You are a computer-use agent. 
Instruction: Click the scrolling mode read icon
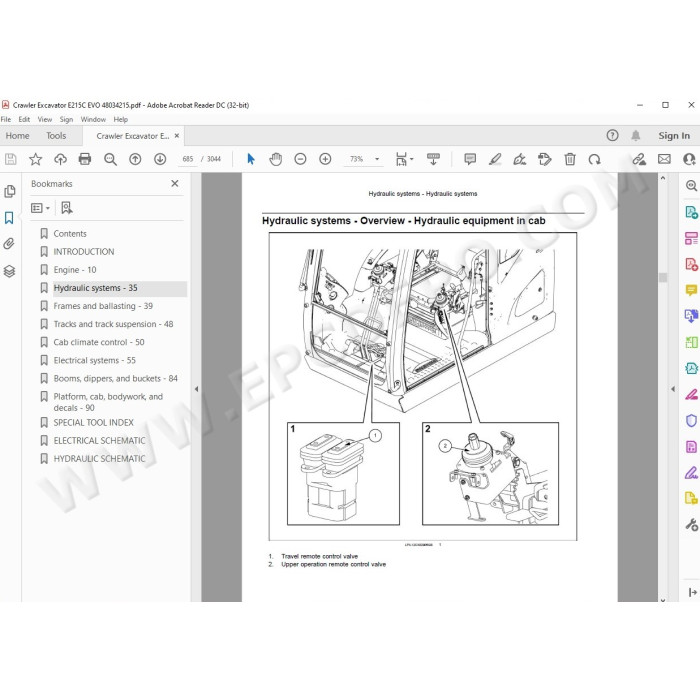point(433,159)
